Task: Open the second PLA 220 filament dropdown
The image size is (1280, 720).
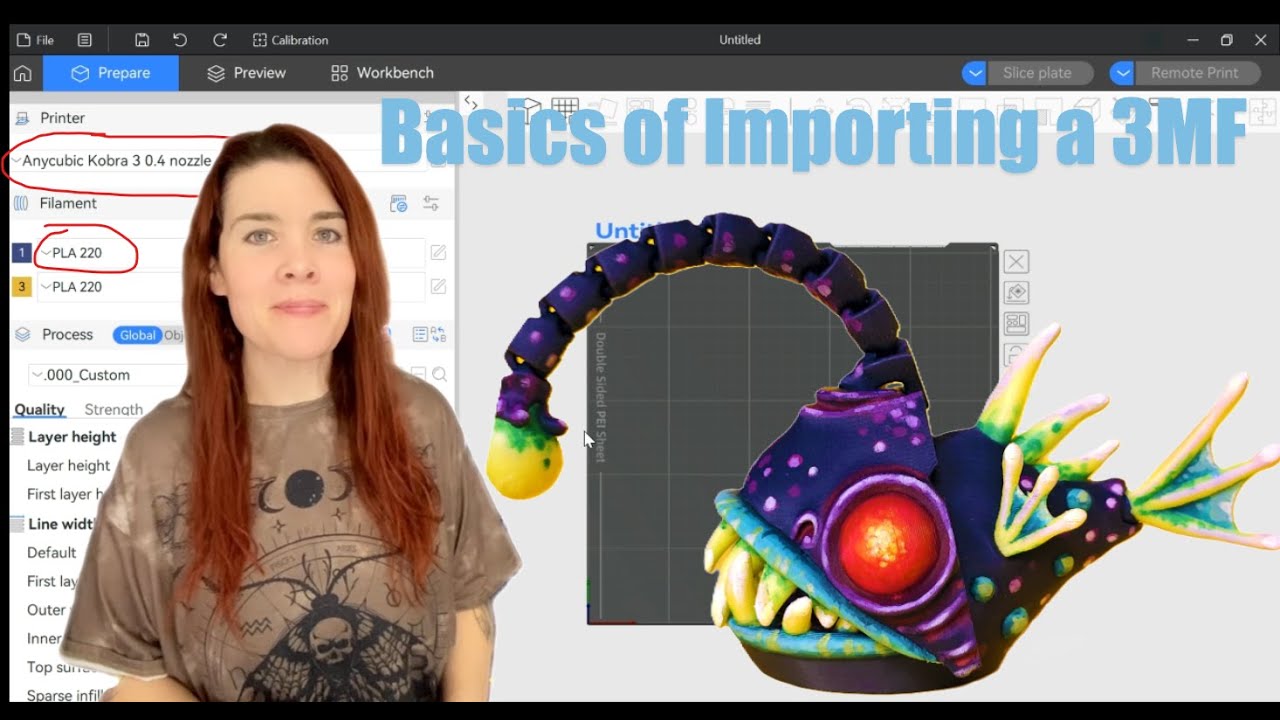Action: click(x=230, y=287)
